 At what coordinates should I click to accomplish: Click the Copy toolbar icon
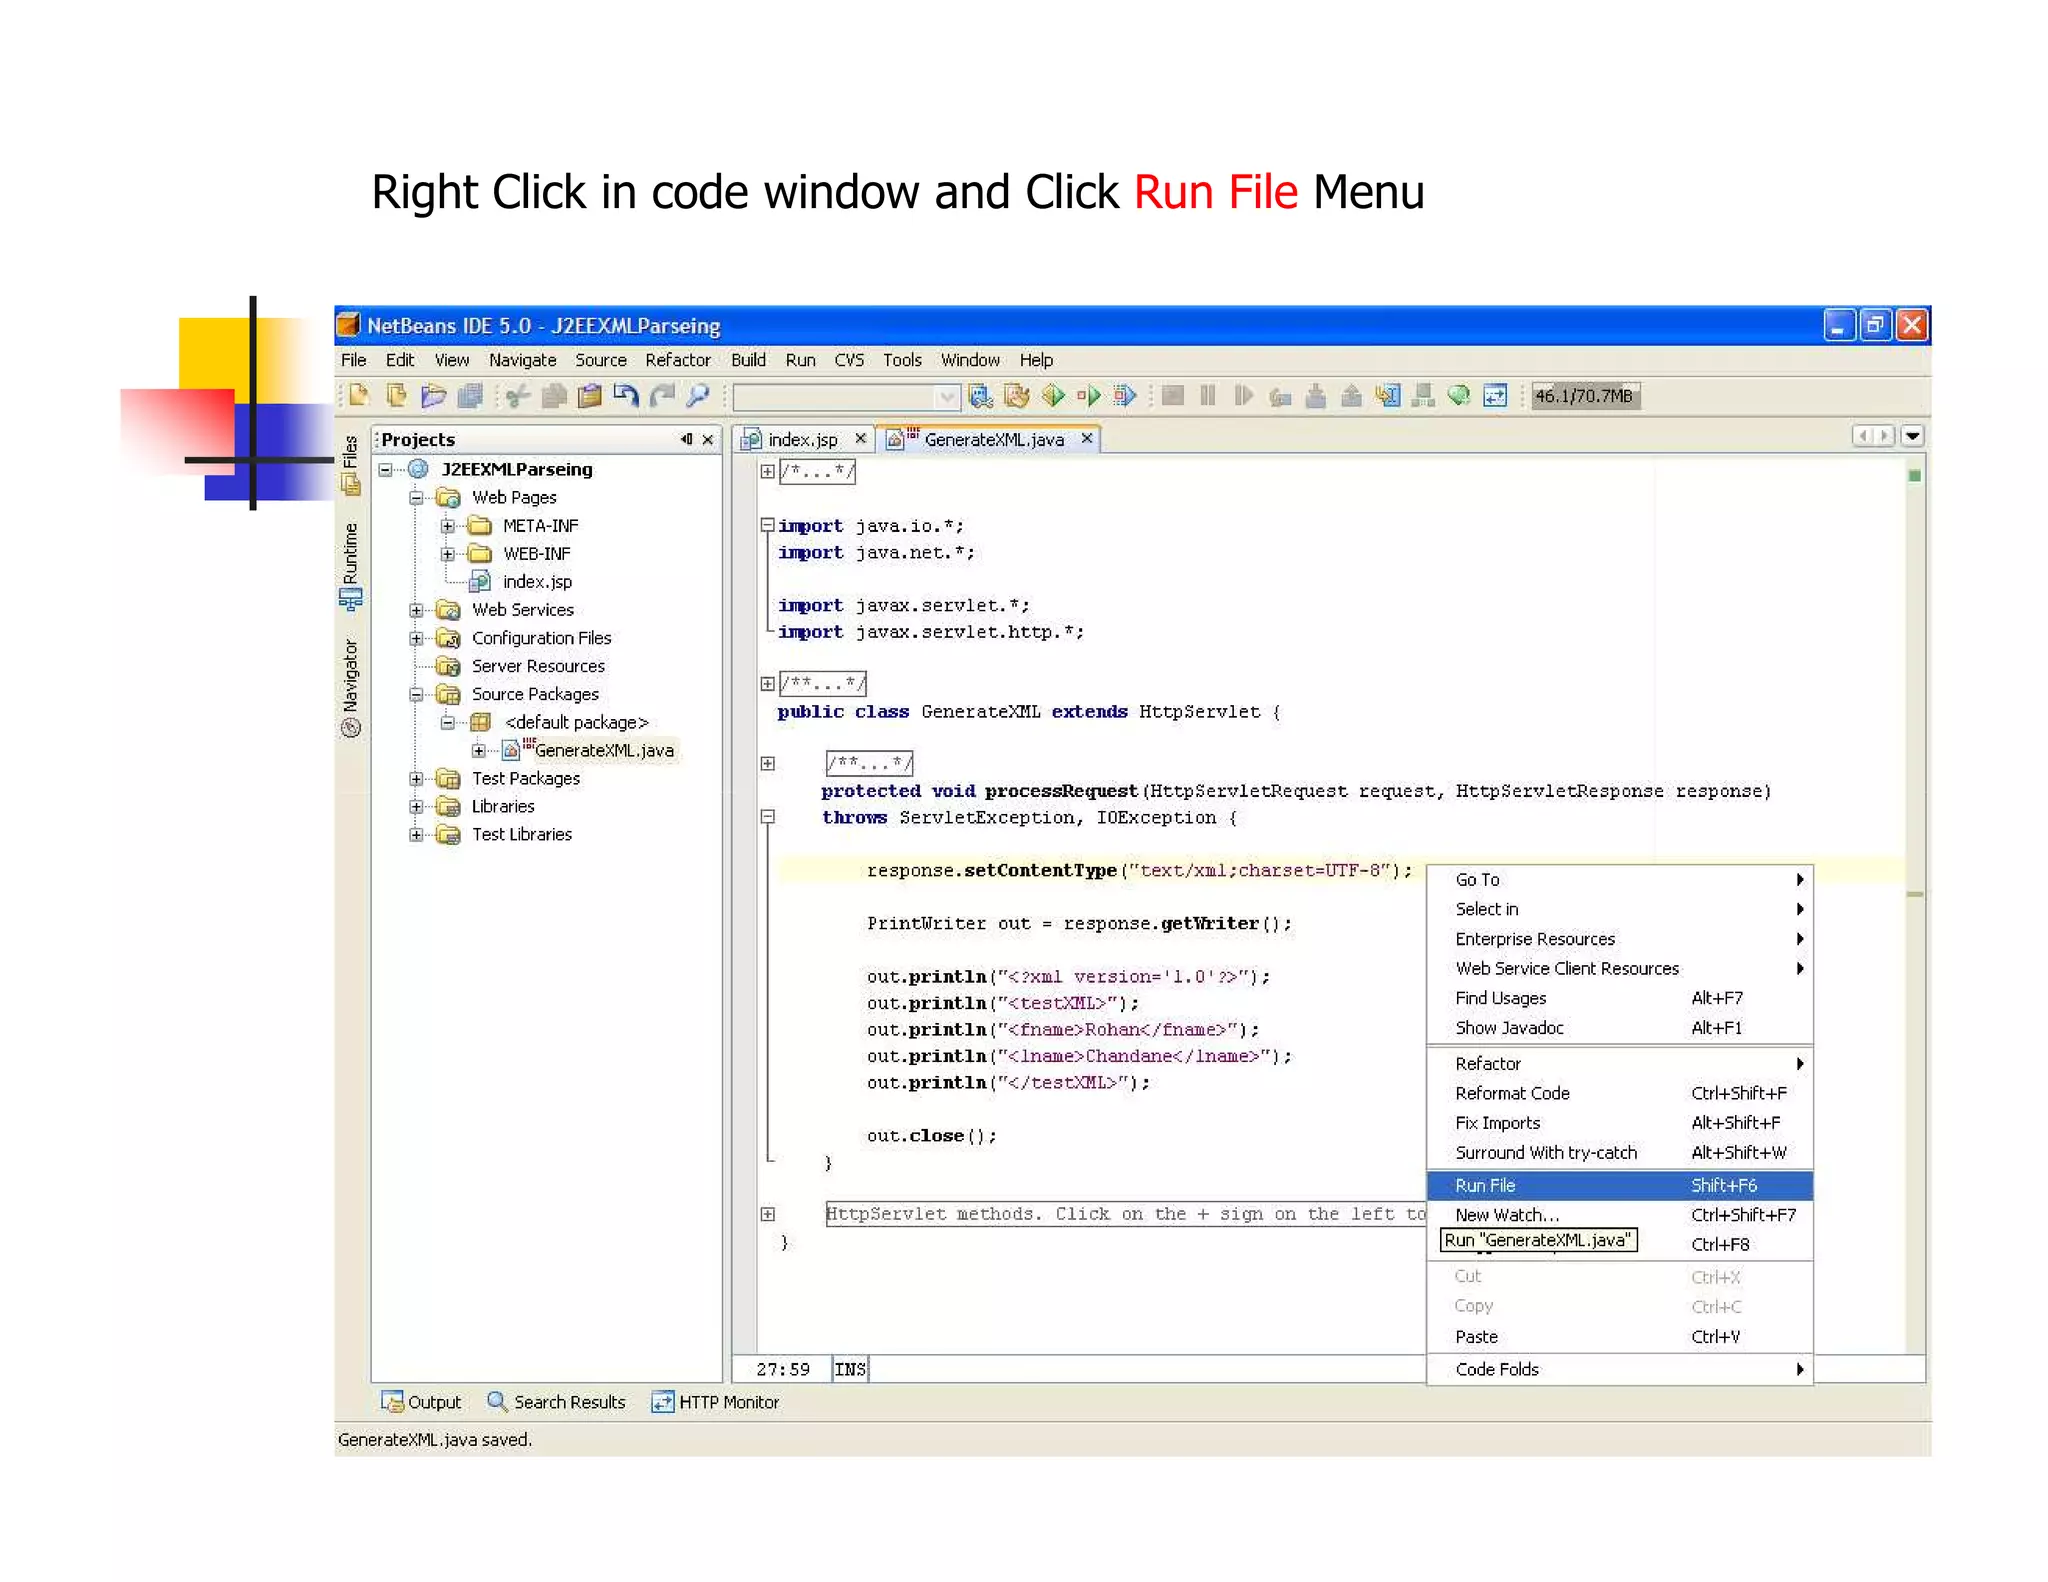553,396
